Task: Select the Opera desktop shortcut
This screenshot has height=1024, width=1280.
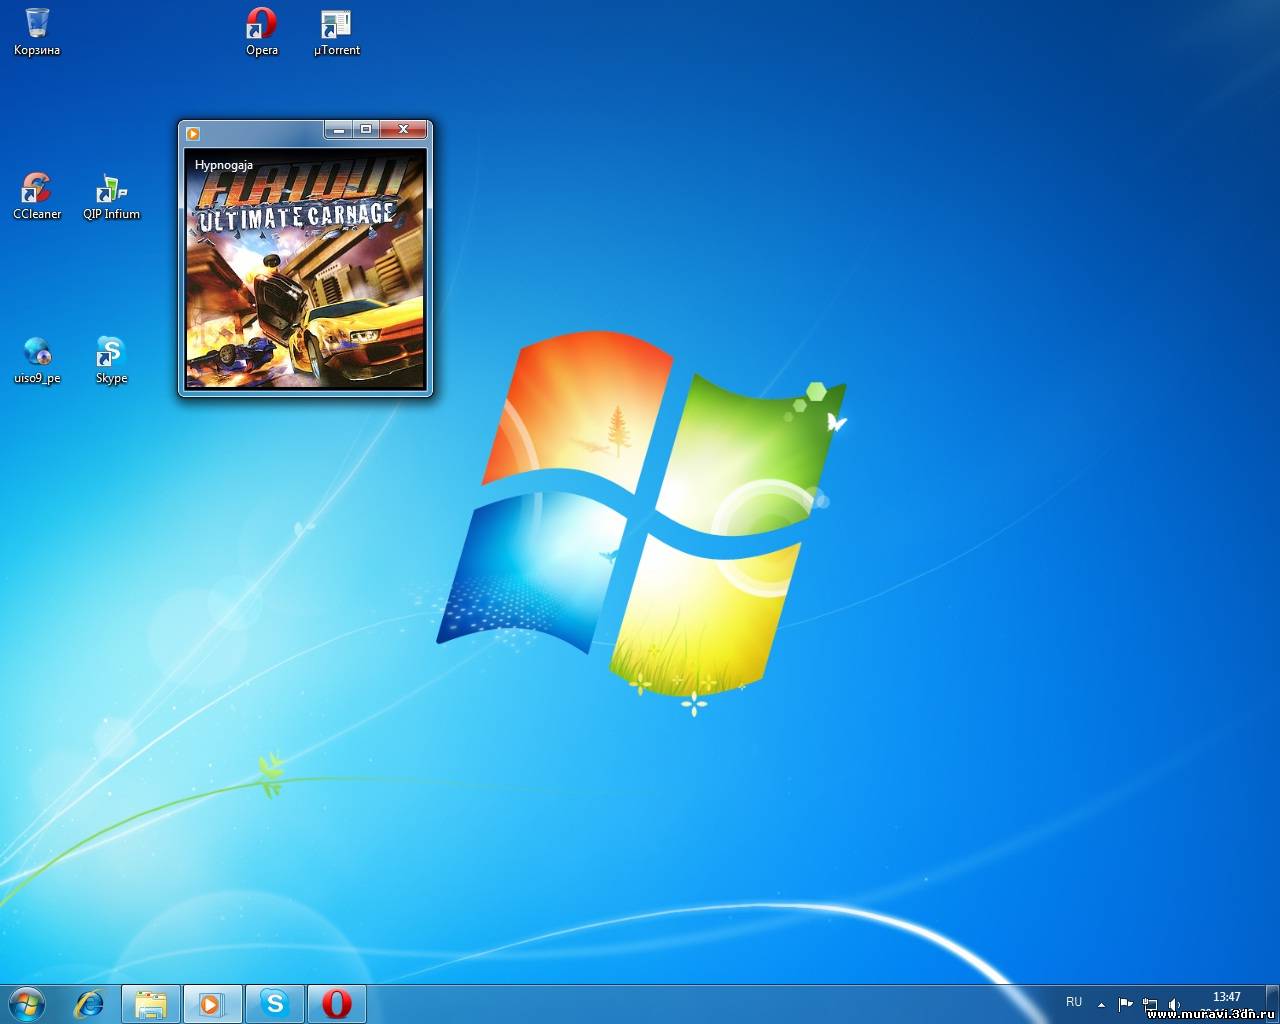Action: click(262, 31)
